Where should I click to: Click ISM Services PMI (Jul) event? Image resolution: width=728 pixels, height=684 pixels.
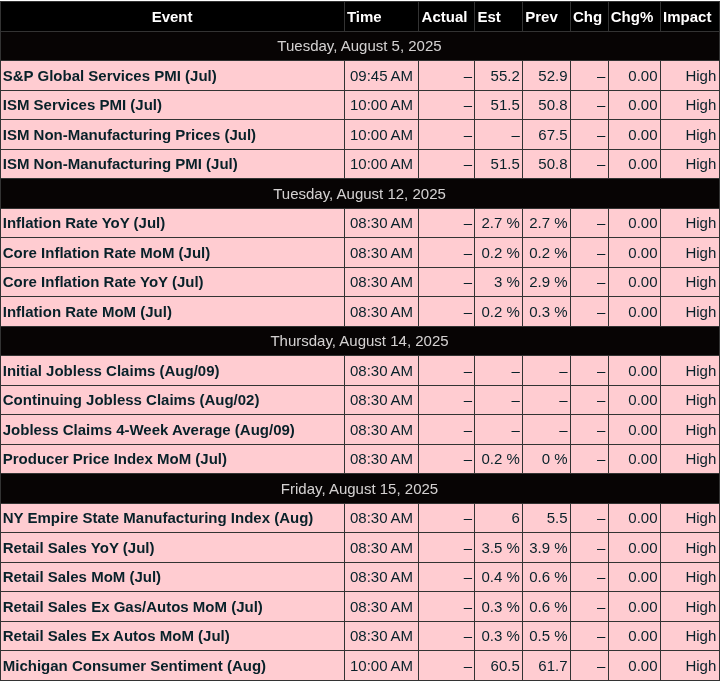[172, 105]
